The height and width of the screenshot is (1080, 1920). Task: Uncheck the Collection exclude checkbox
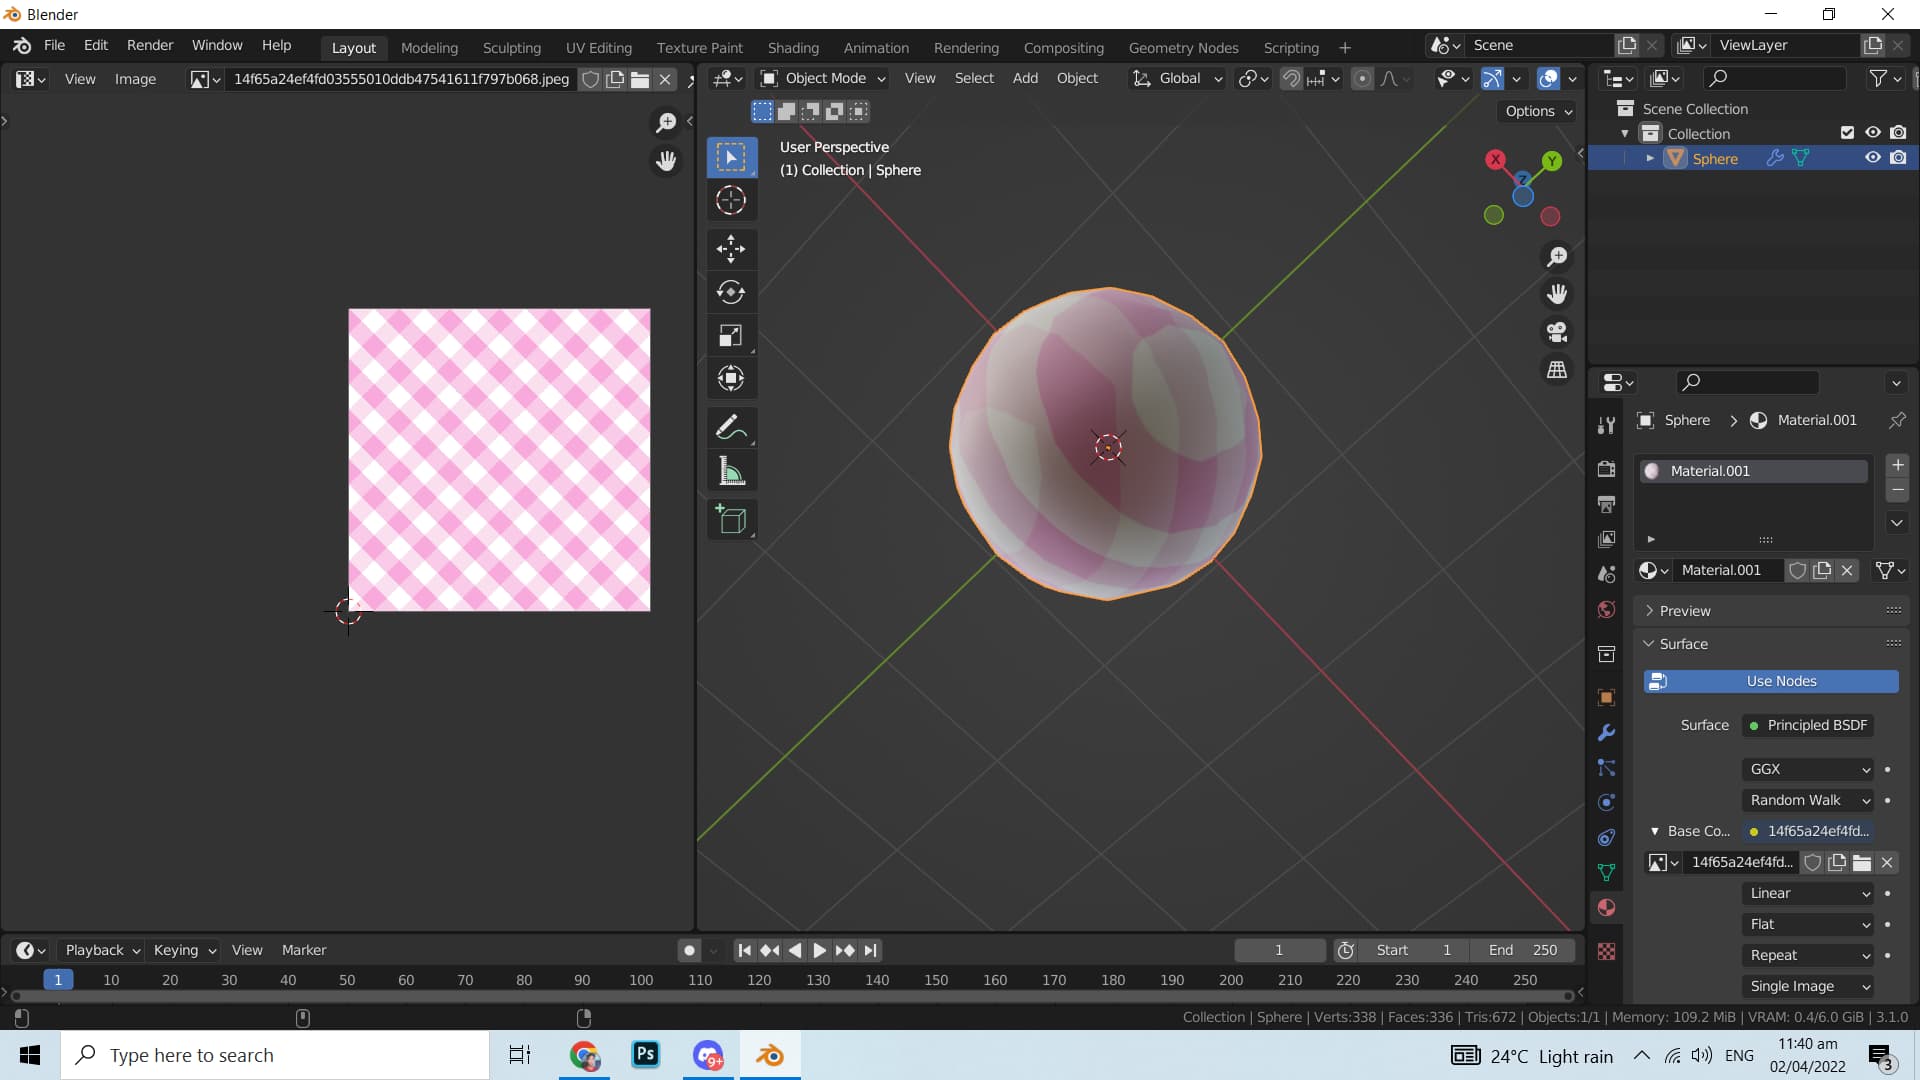(x=1847, y=133)
